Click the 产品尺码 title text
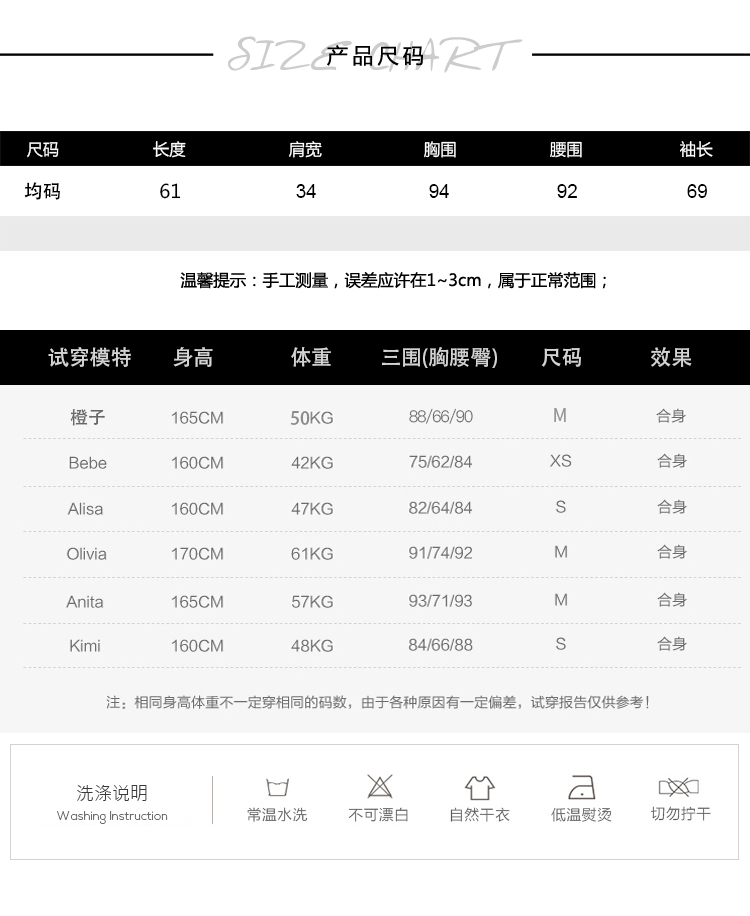 pyautogui.click(x=375, y=56)
